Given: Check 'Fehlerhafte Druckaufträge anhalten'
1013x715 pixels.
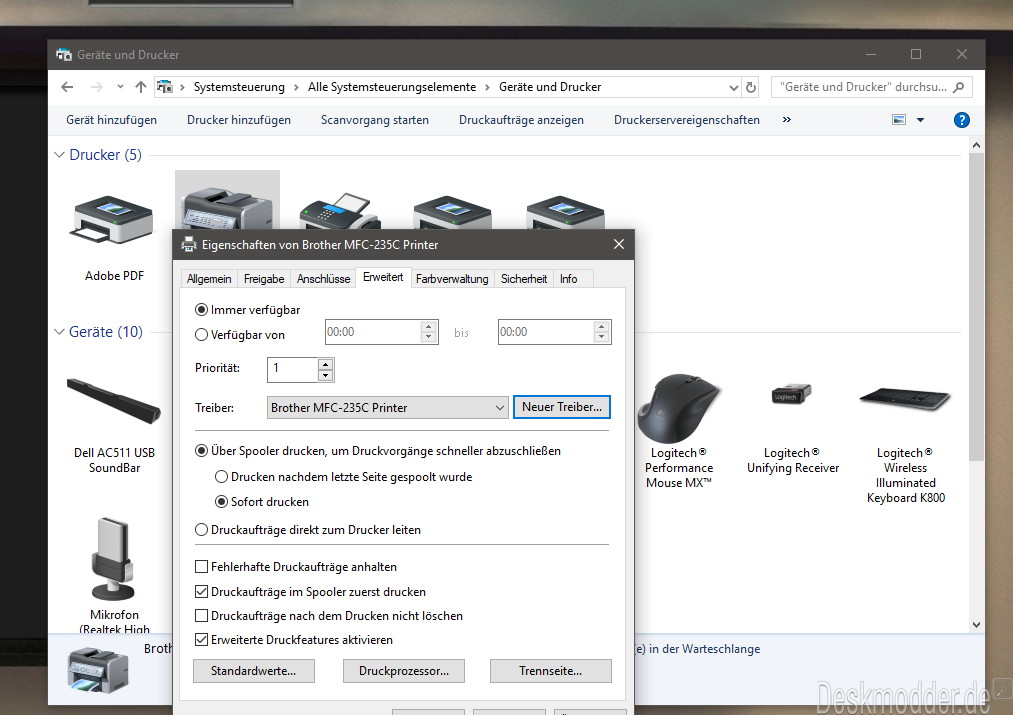Looking at the screenshot, I should 202,567.
